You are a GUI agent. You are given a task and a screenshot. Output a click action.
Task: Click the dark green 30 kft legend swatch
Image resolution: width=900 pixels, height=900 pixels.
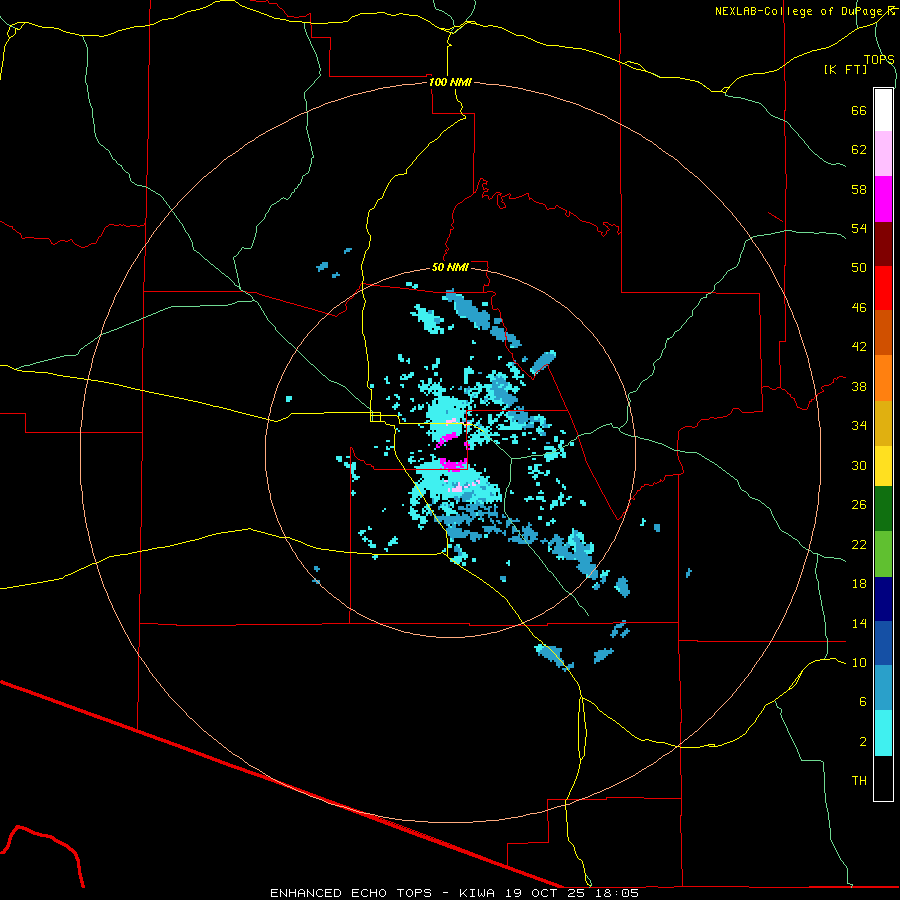[x=883, y=508]
